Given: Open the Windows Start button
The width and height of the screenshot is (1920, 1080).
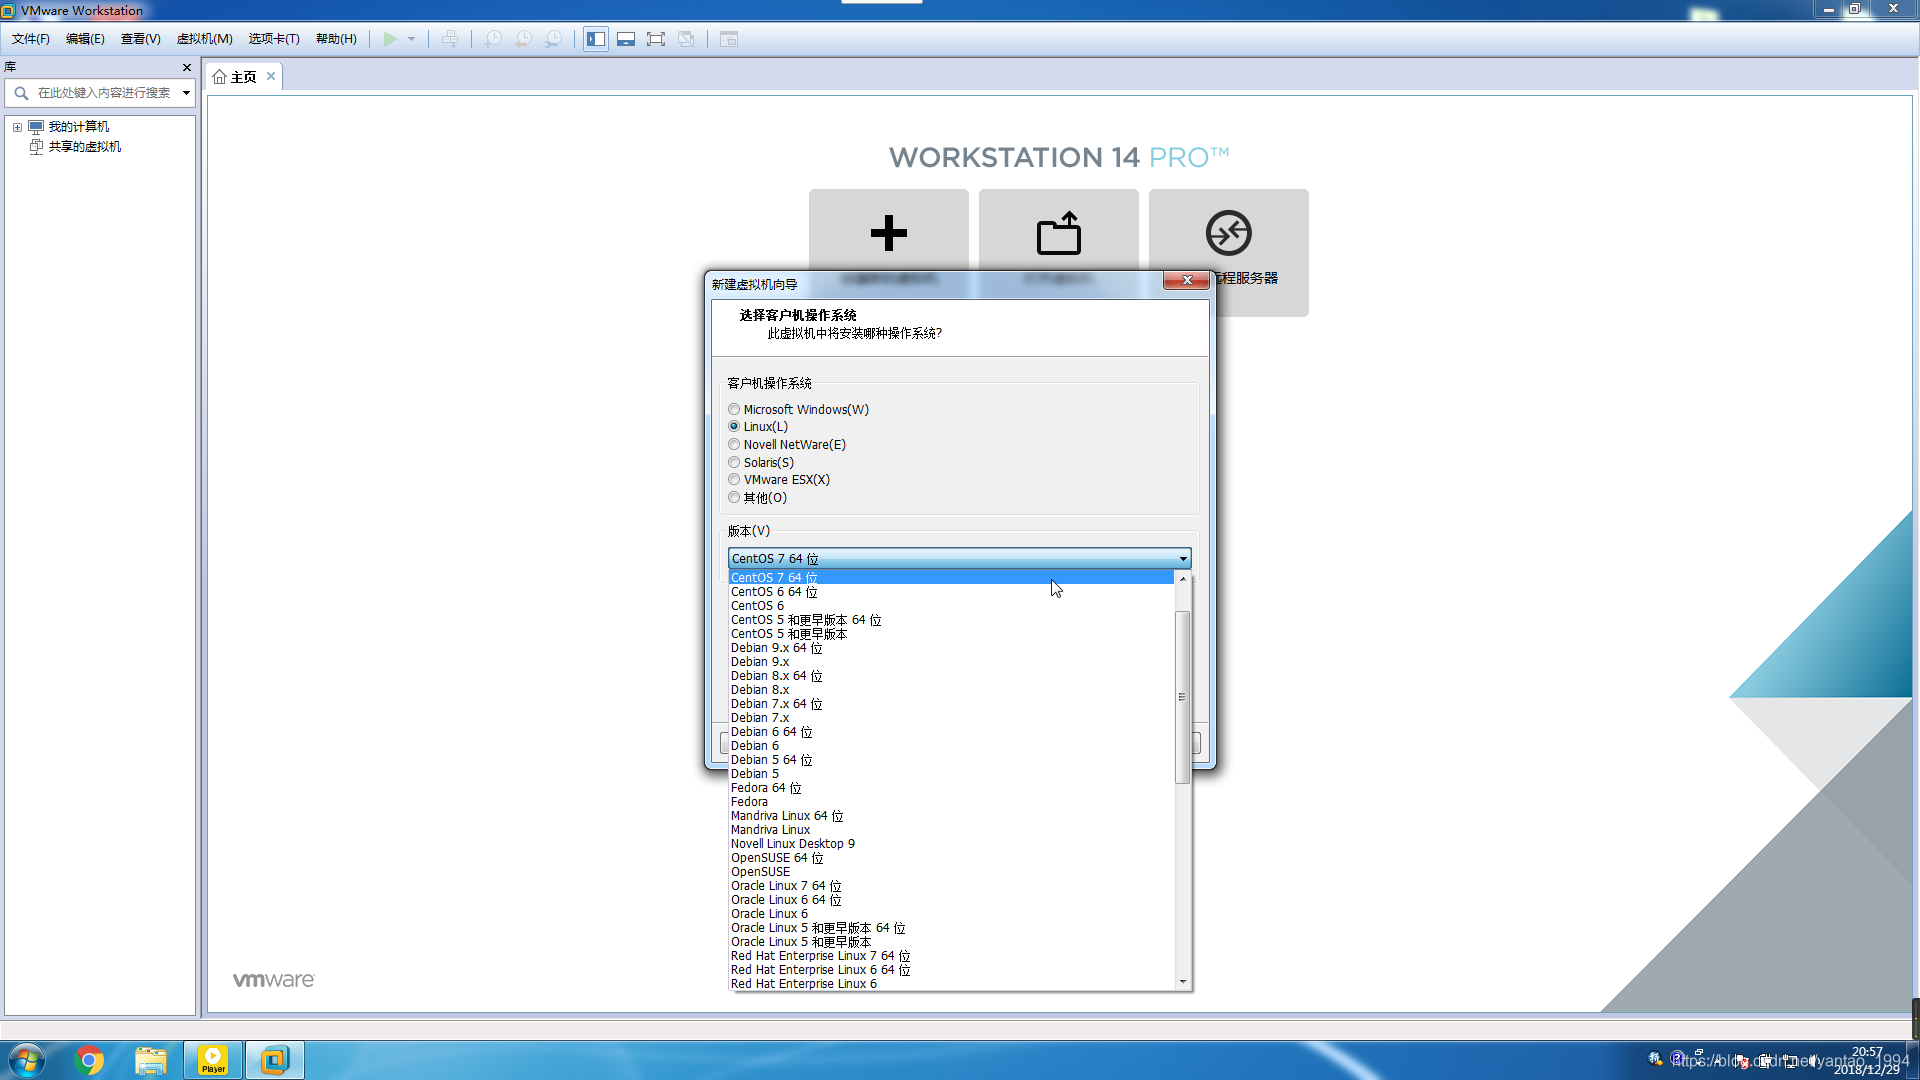Looking at the screenshot, I should pyautogui.click(x=26, y=1060).
